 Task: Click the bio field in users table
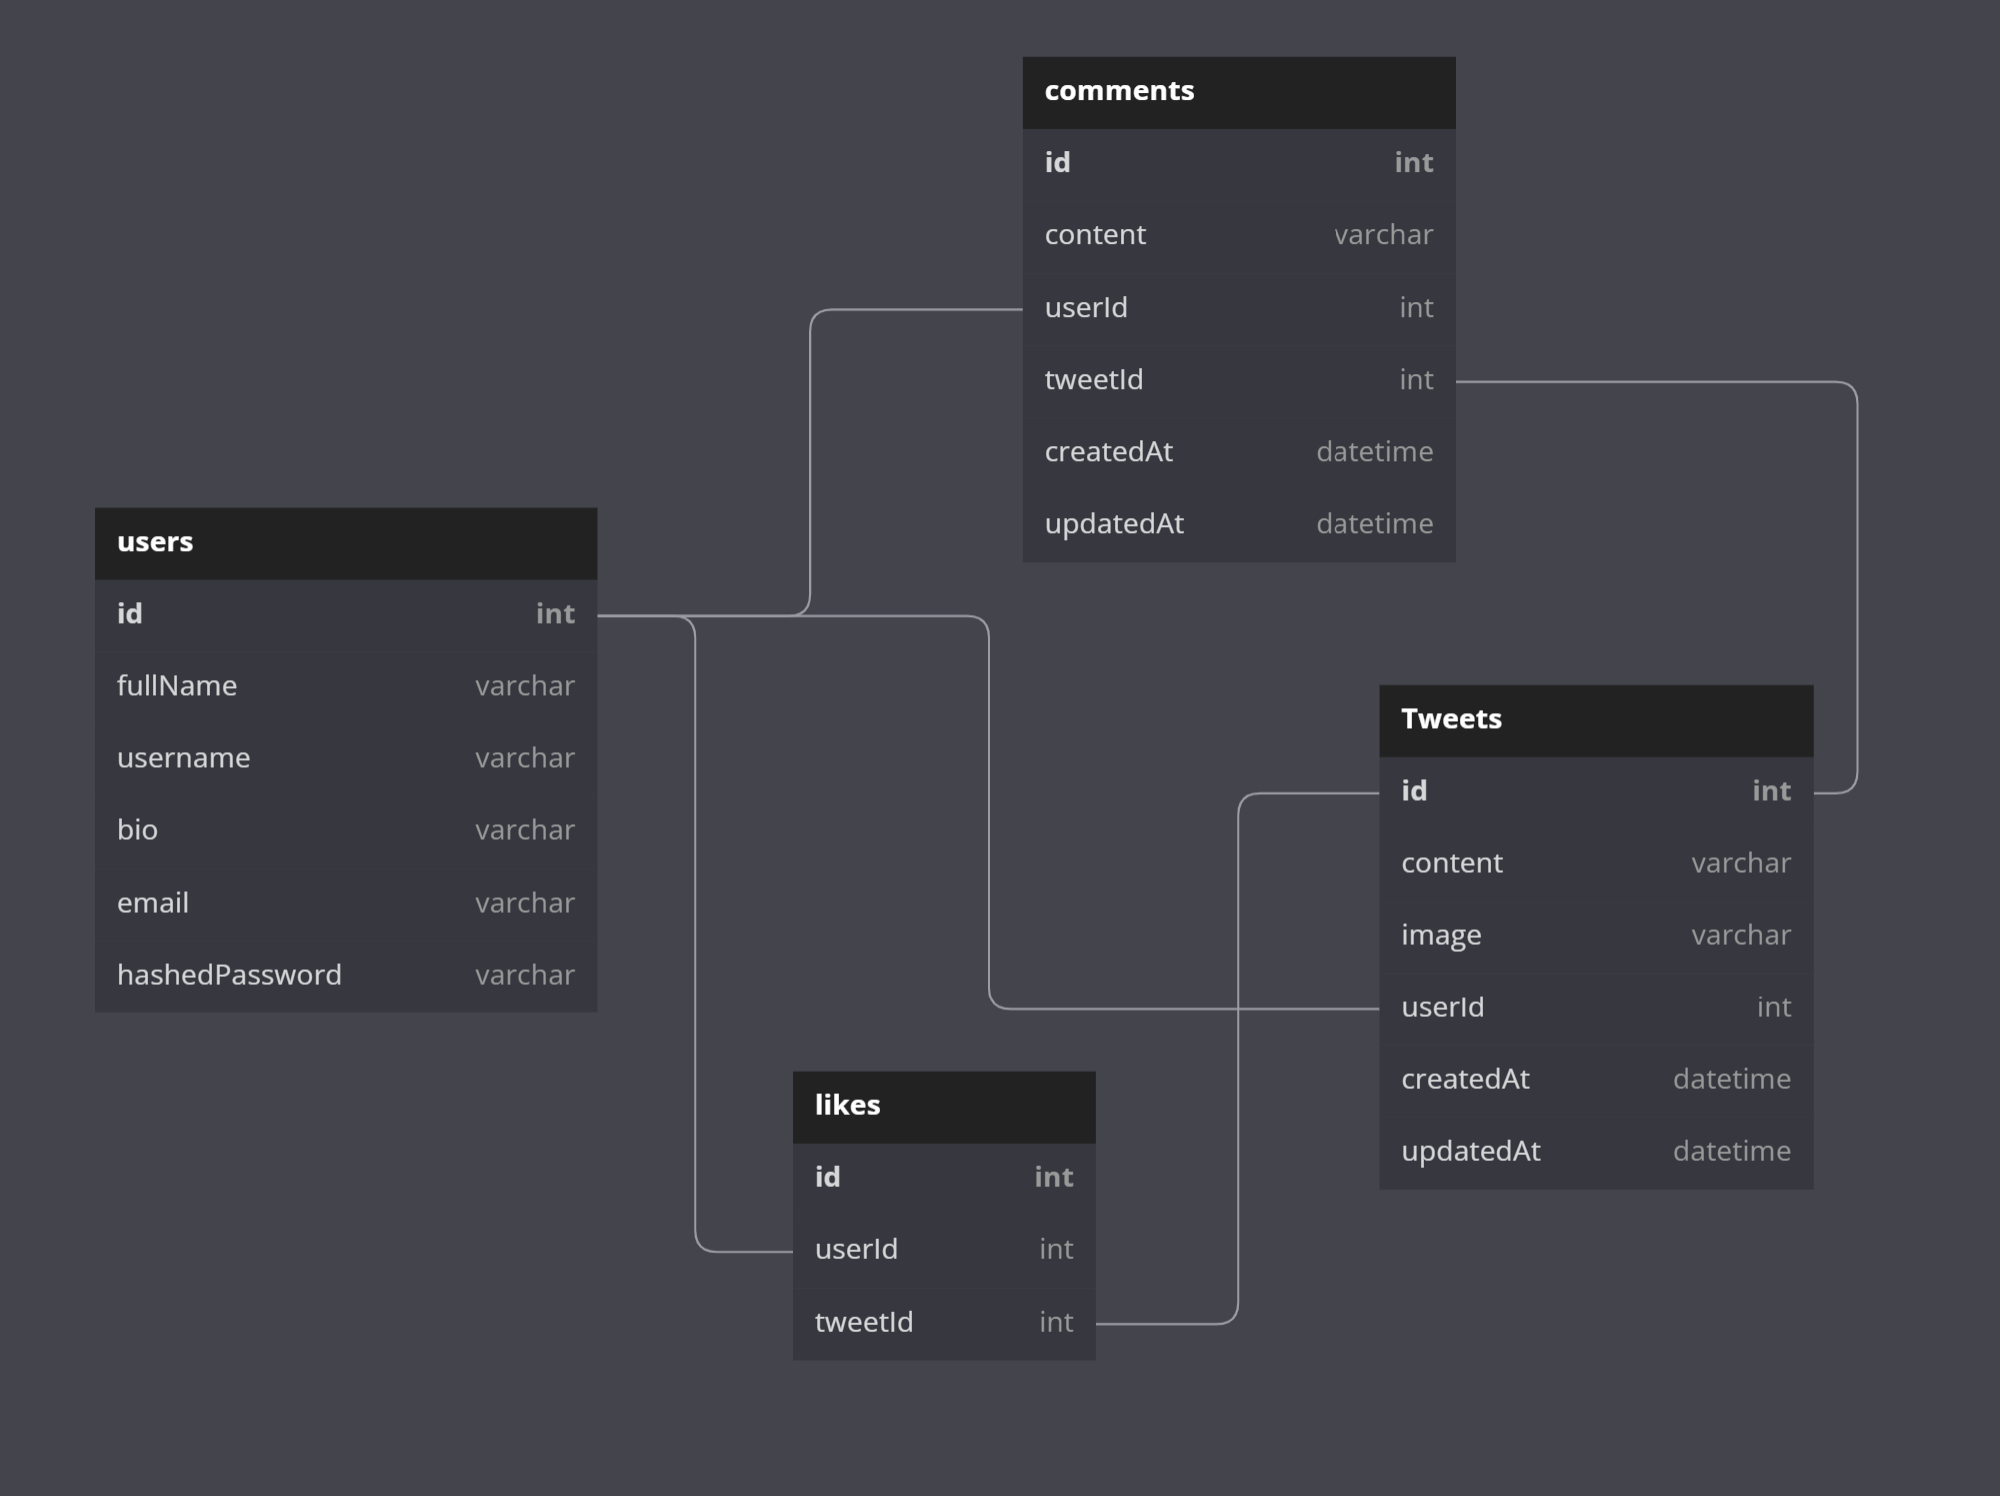[x=346, y=831]
